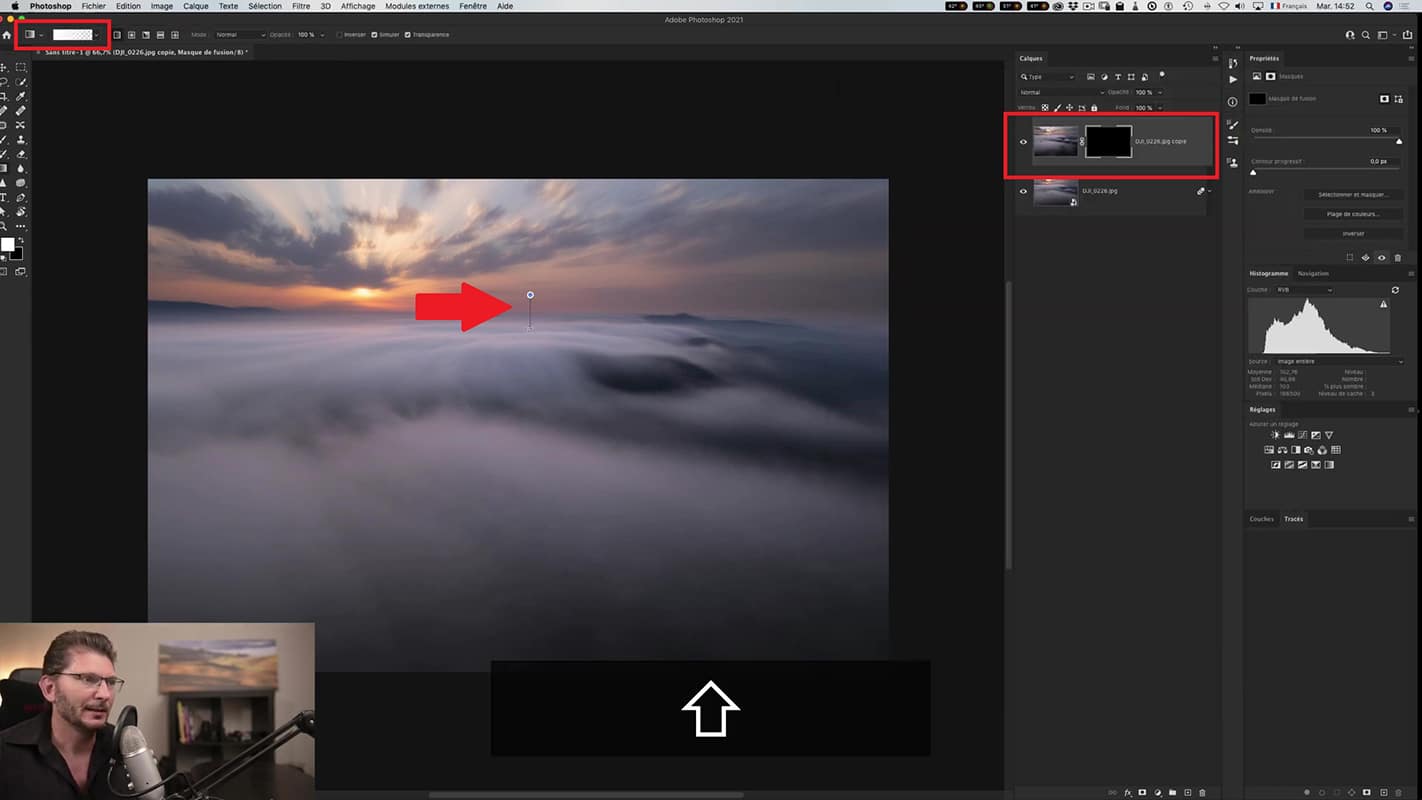
Task: Delete the mask using trash icon in Properties
Action: click(1398, 258)
